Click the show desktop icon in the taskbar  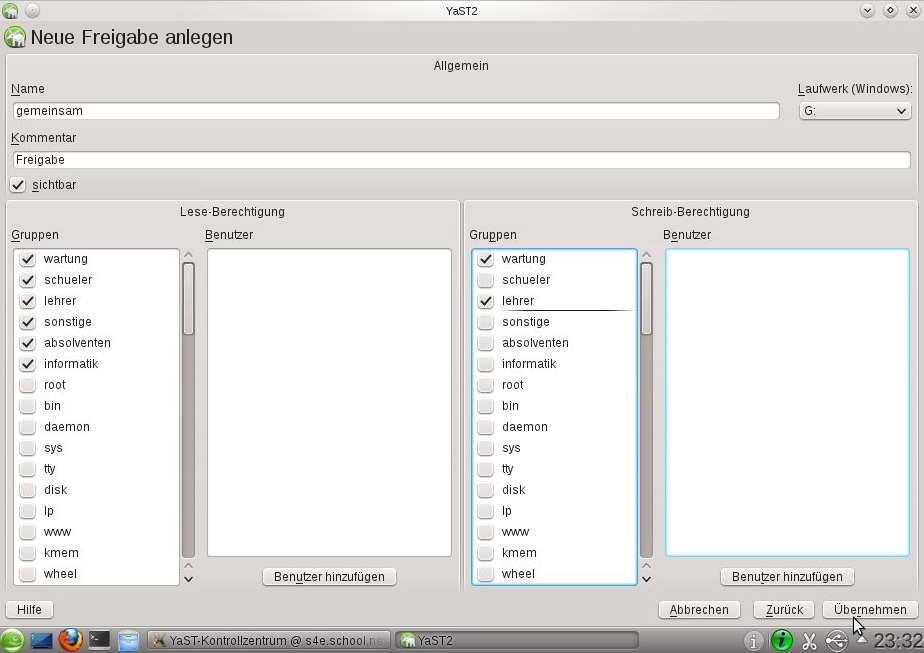(x=41, y=640)
